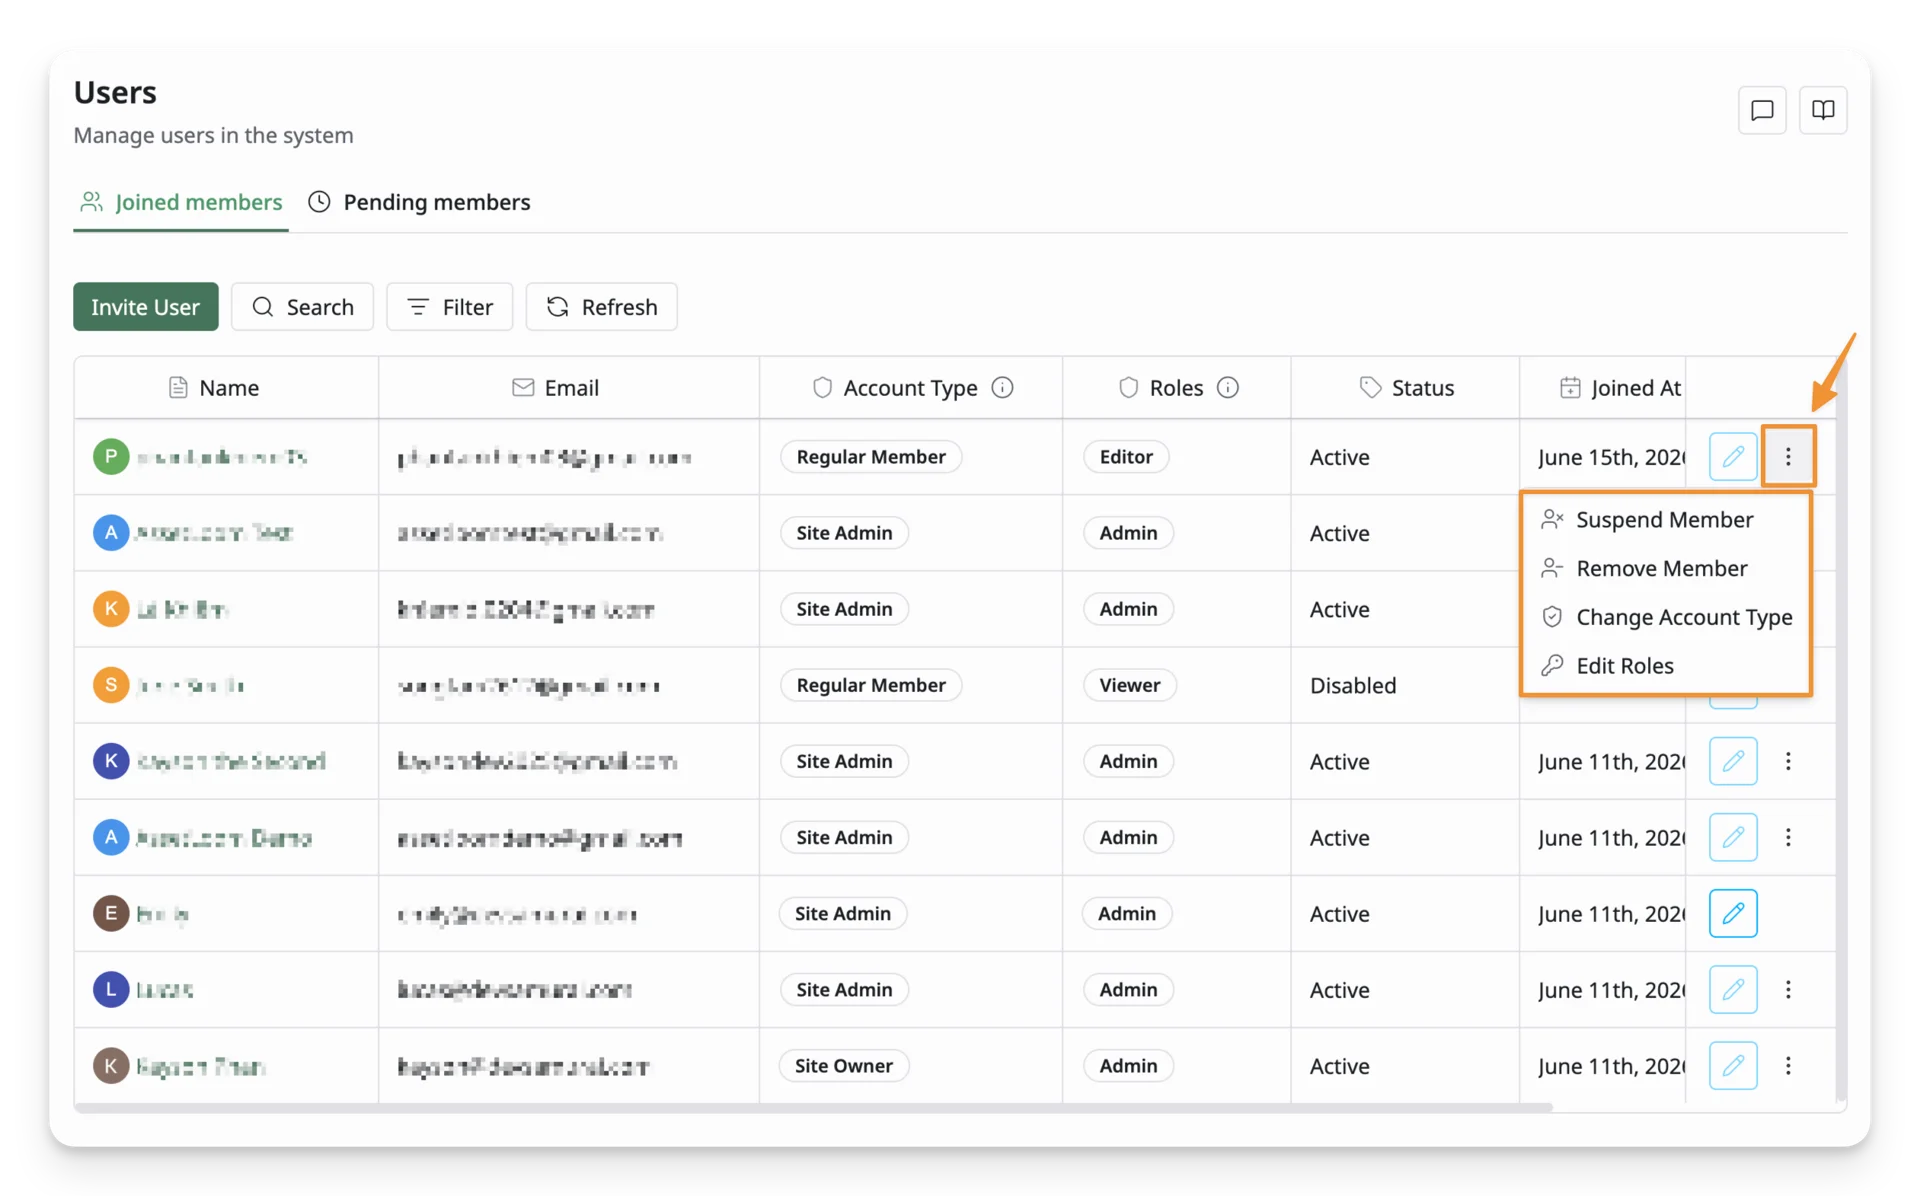1920x1196 pixels.
Task: Click the Invite User button
Action: point(146,307)
